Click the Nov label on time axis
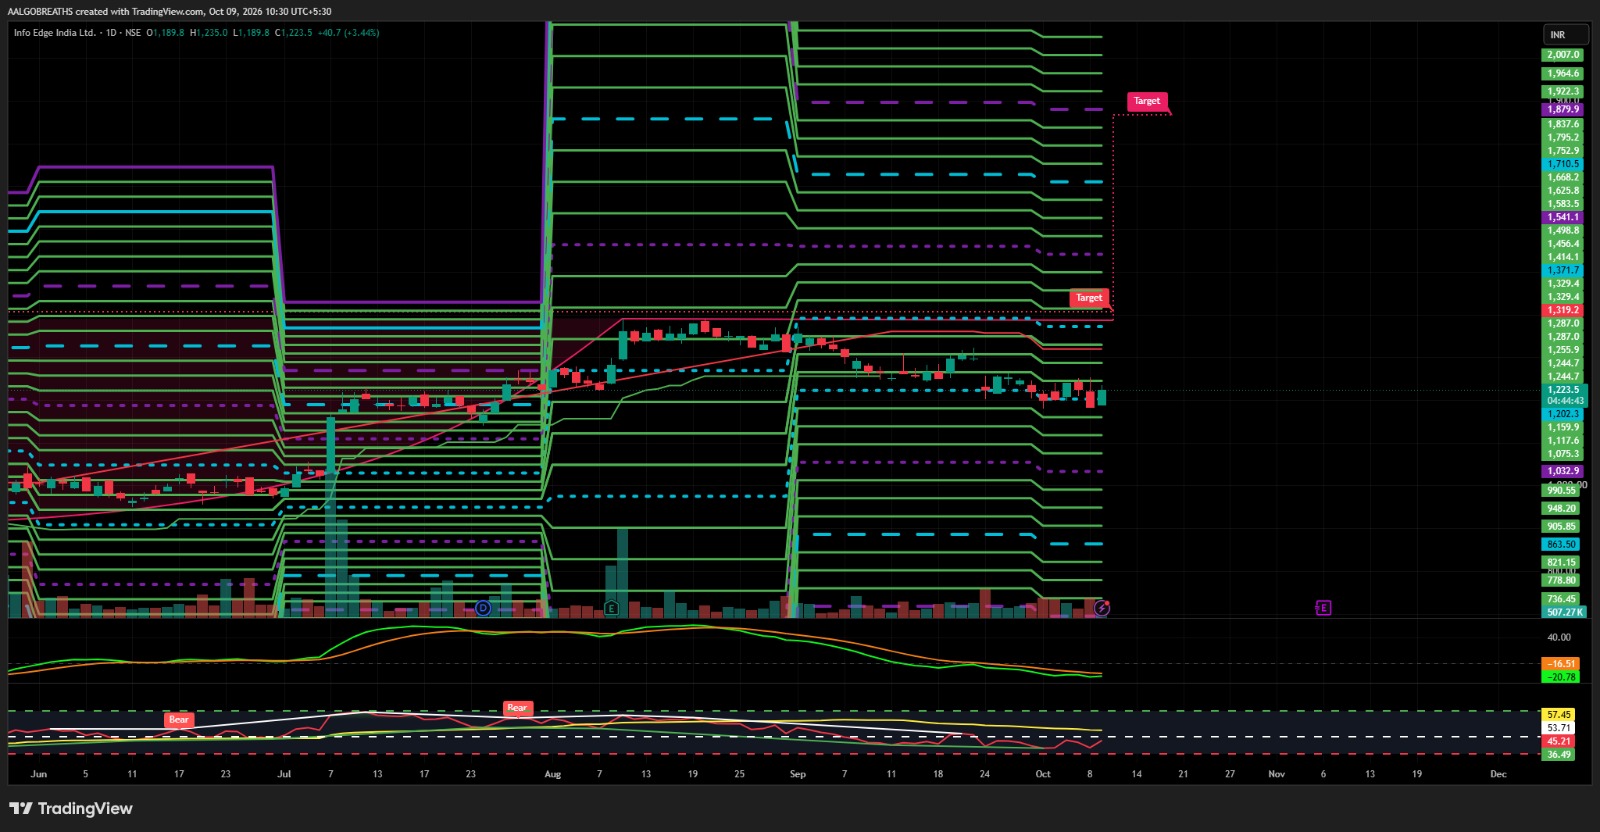 click(1277, 774)
